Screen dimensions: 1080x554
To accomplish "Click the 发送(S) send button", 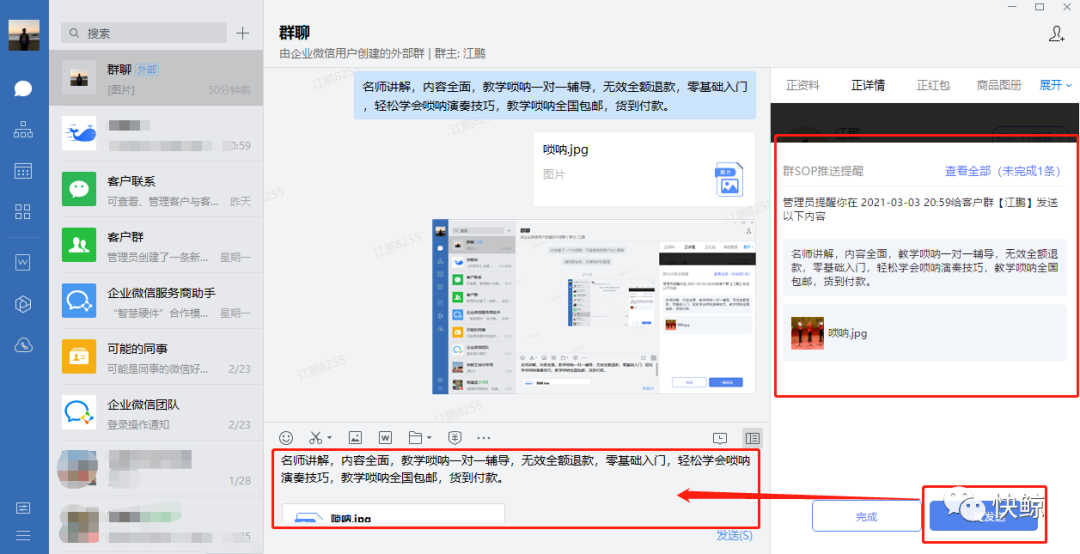I will [x=734, y=536].
